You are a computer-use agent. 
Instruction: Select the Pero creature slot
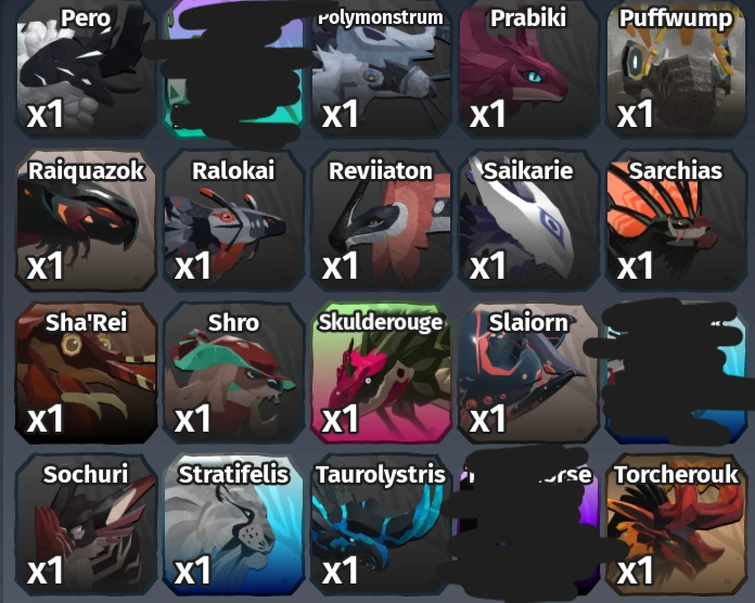coord(86,68)
